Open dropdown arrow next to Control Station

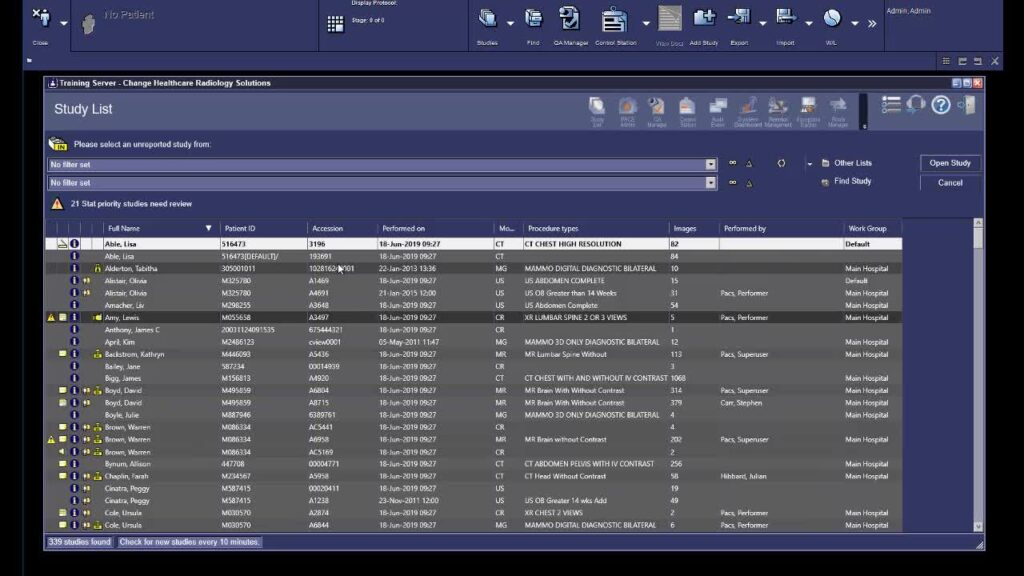pos(646,24)
